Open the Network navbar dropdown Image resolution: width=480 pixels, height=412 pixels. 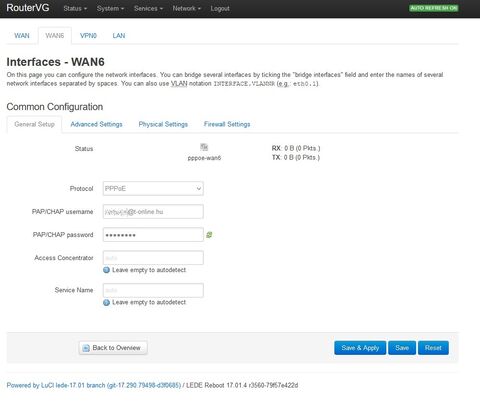coord(187,8)
